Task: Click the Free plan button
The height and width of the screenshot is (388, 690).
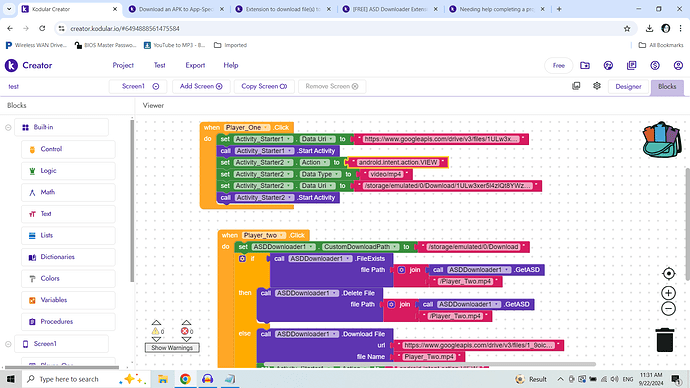Action: tap(558, 66)
